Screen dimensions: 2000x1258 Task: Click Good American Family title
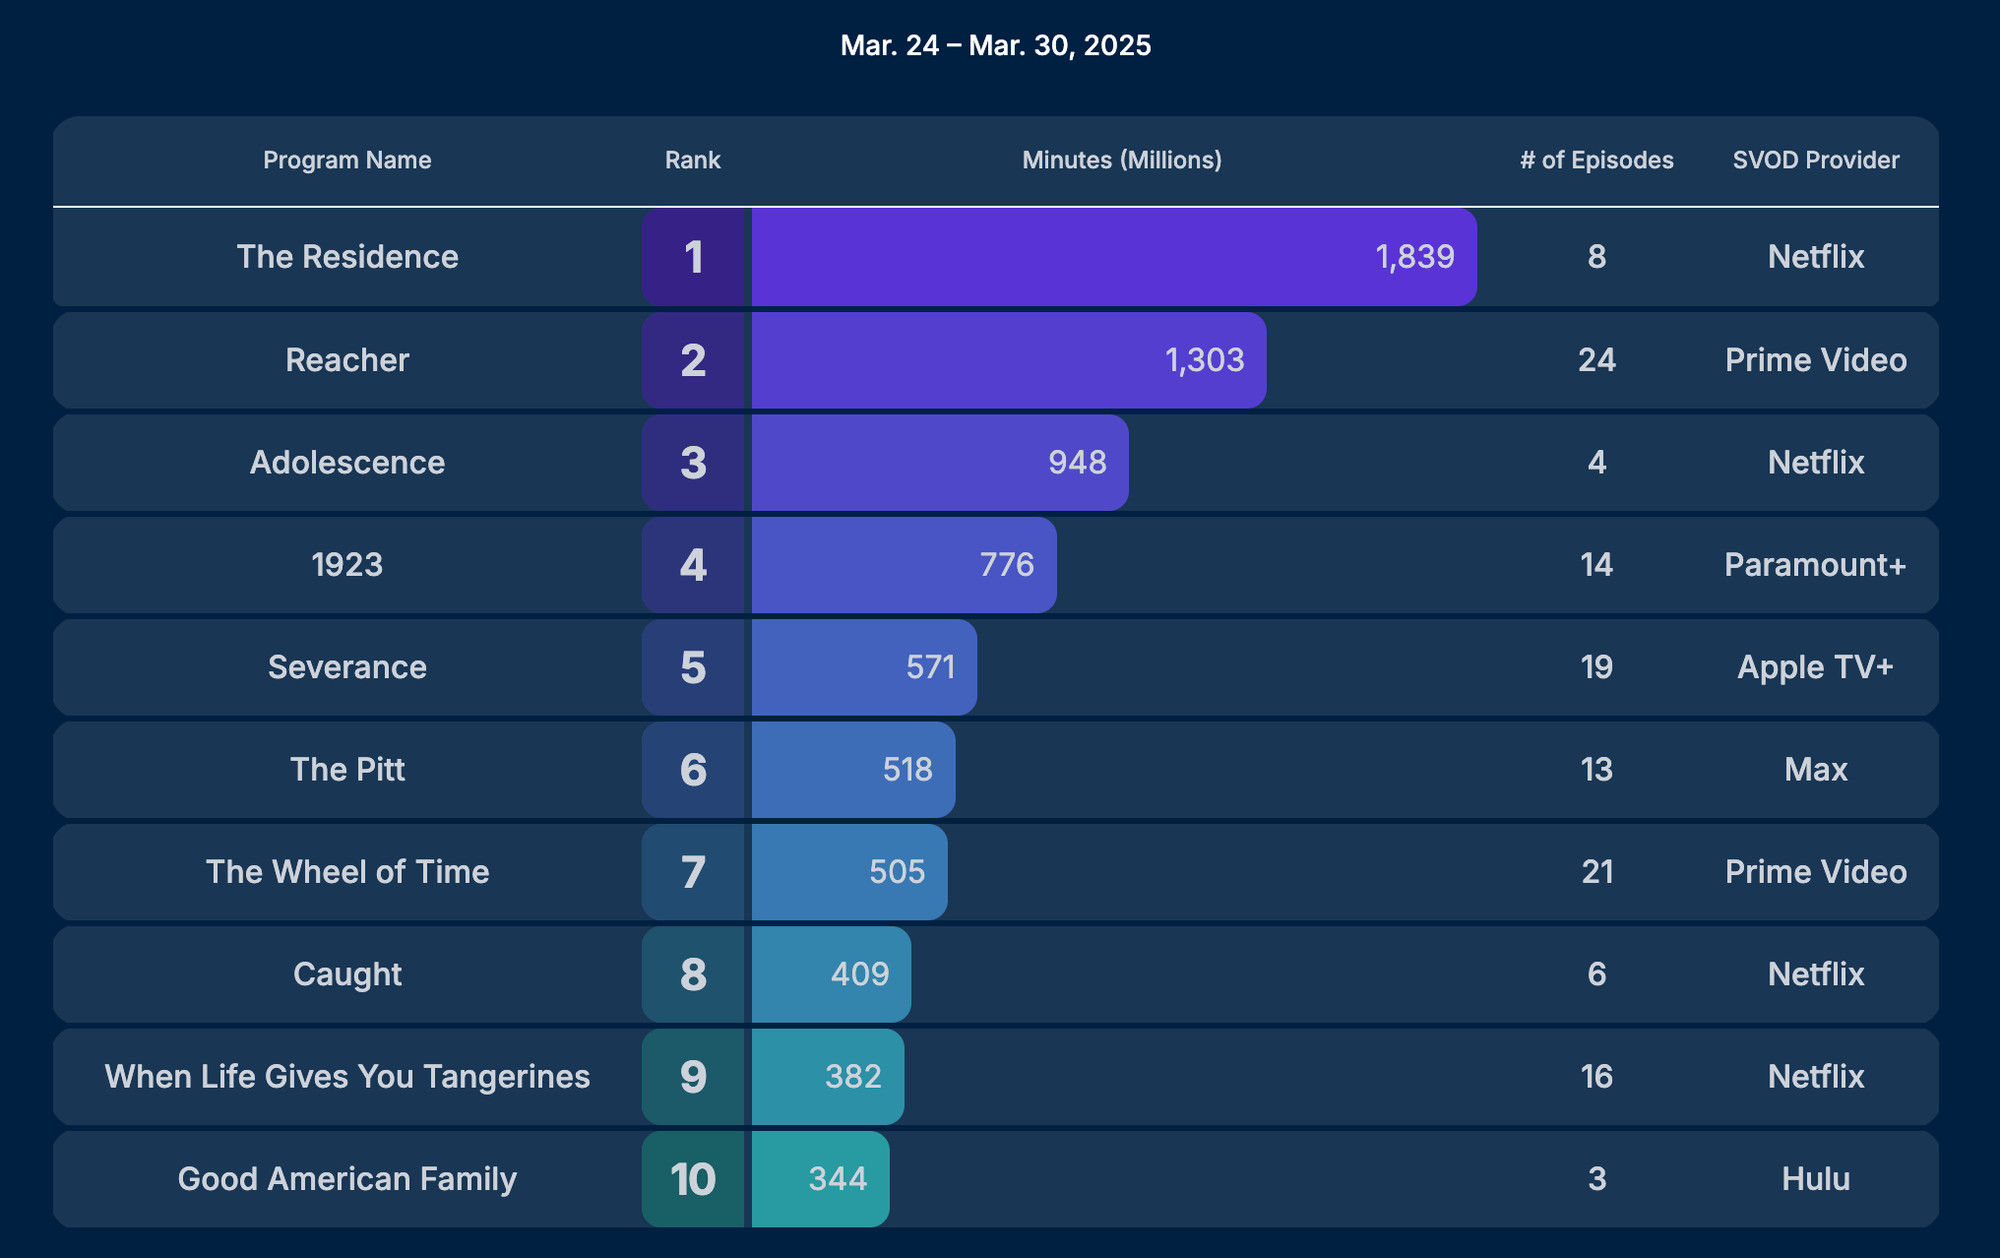coord(347,1179)
